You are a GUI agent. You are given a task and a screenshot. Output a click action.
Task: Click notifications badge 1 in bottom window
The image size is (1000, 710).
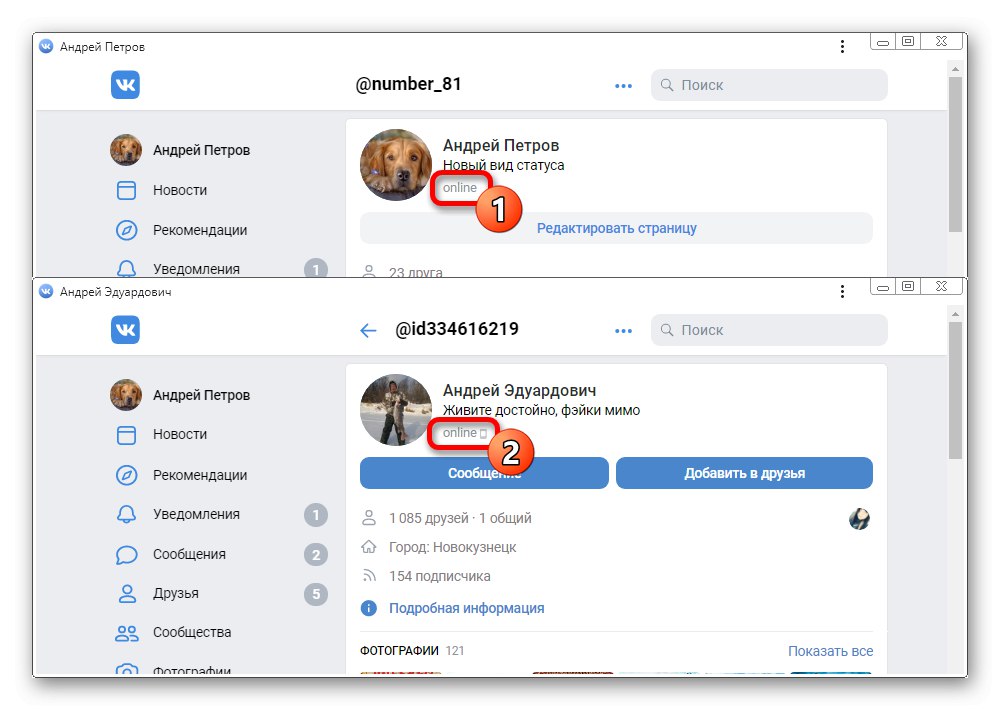point(316,515)
